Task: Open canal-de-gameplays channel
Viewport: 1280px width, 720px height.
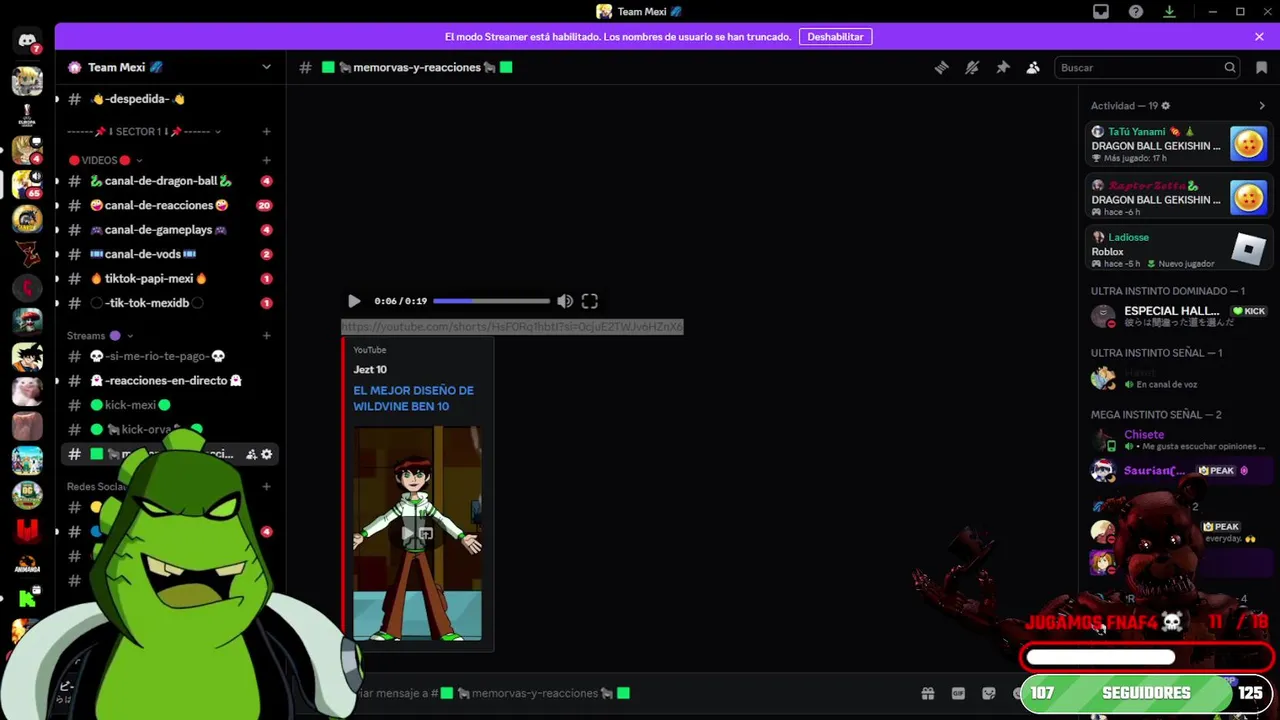Action: 170,230
